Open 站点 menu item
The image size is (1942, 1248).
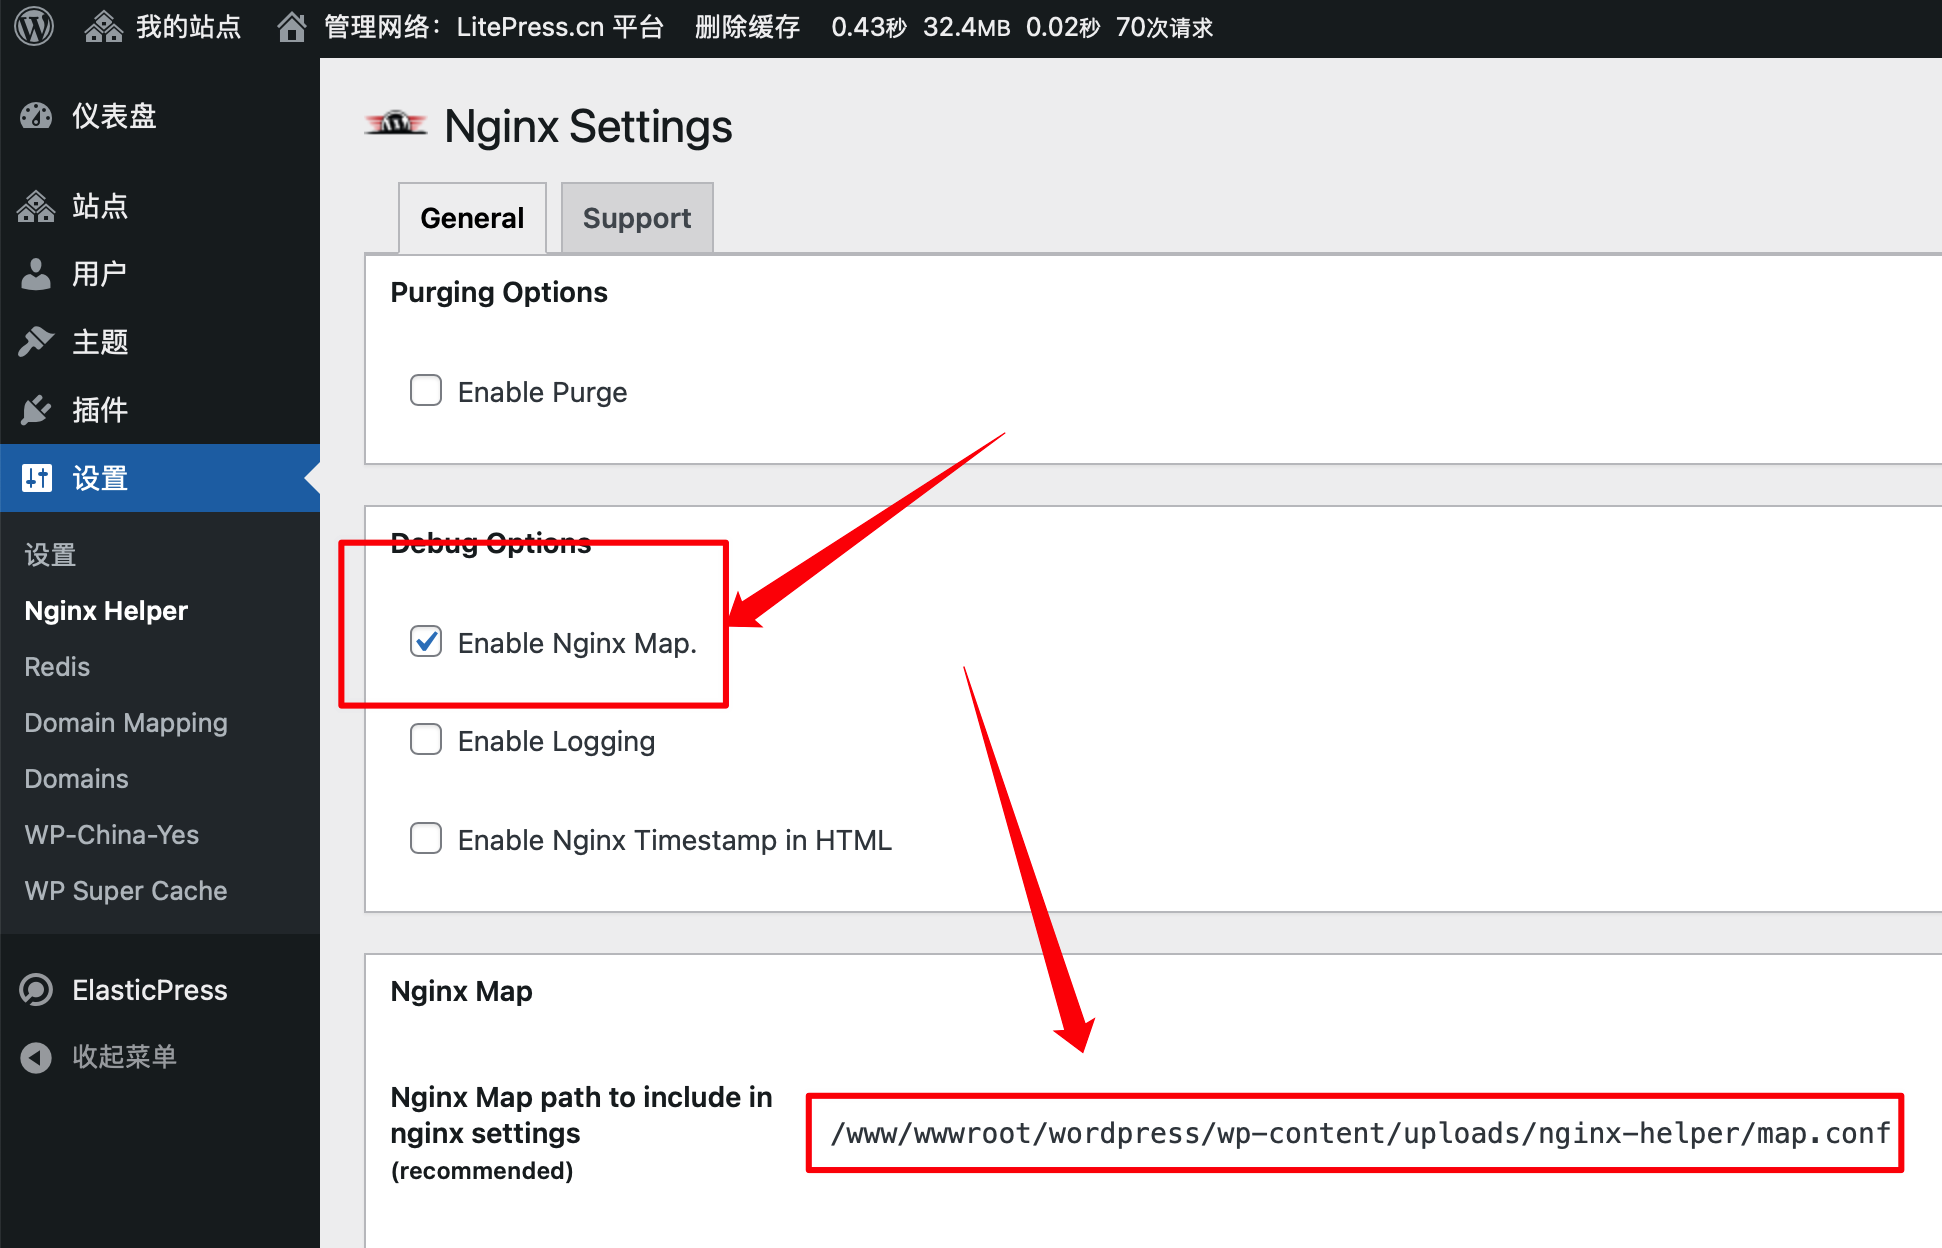click(x=160, y=206)
